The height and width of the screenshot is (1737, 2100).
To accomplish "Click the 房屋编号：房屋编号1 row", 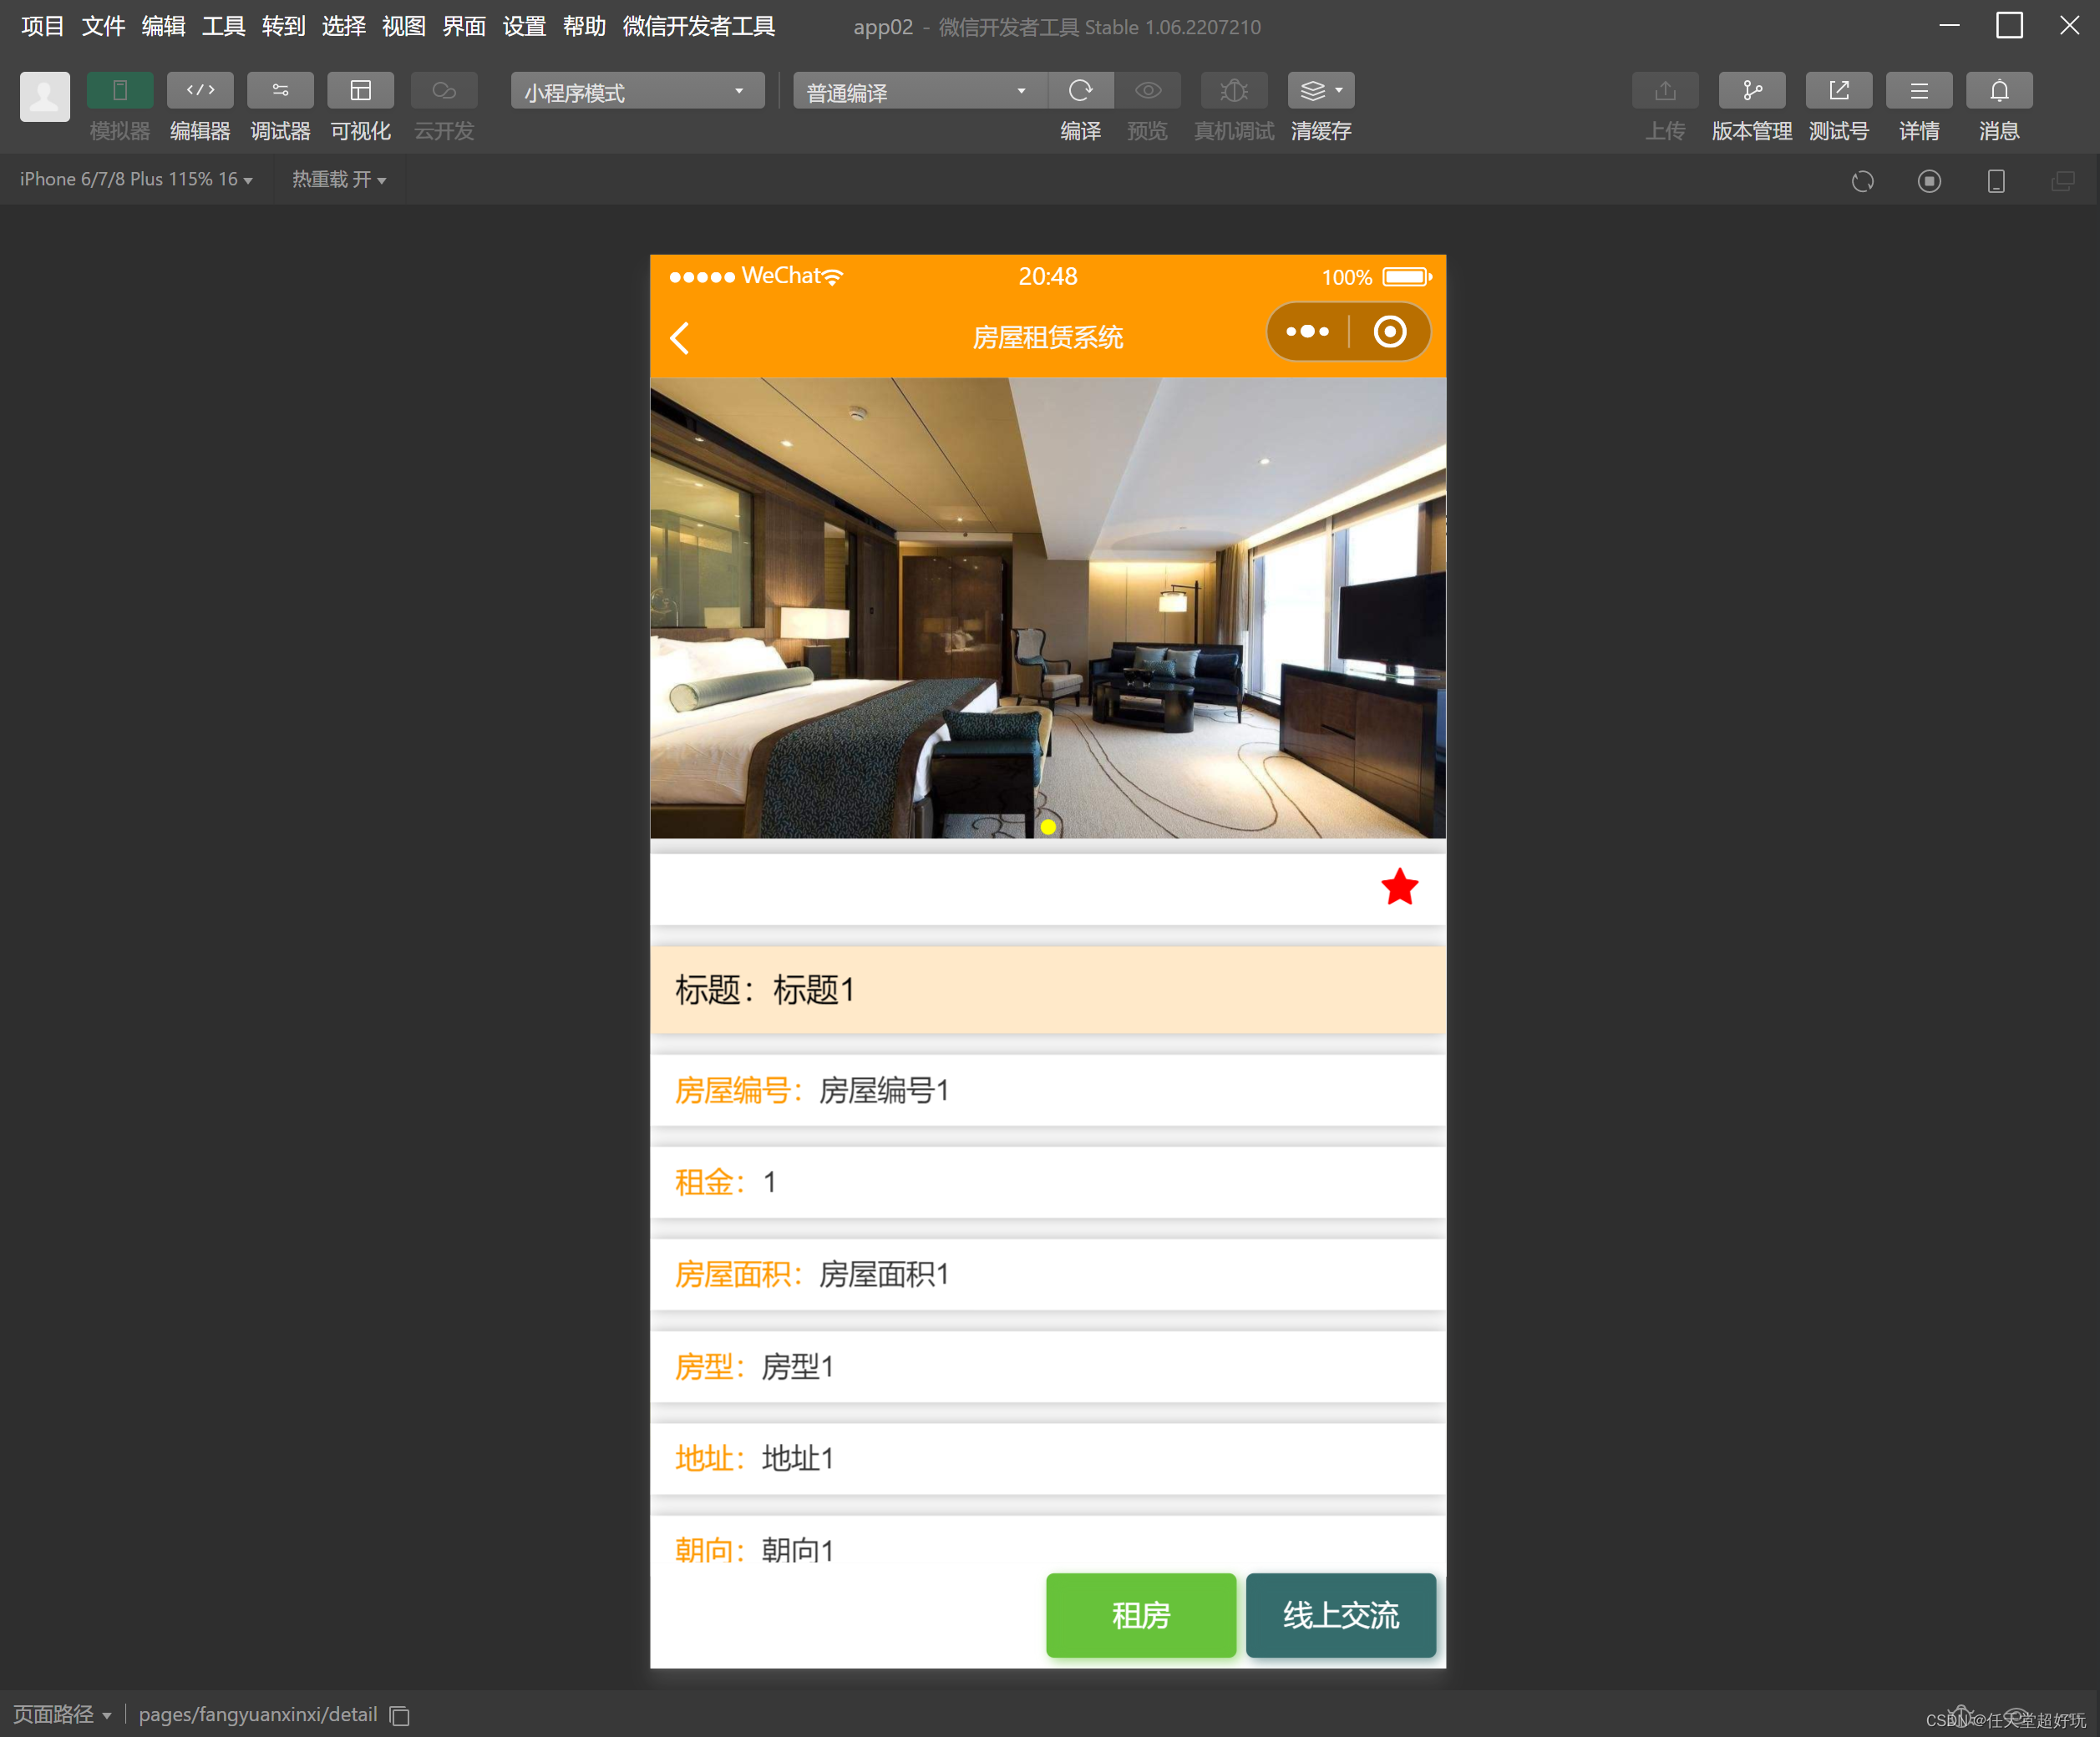I will pyautogui.click(x=1048, y=1090).
